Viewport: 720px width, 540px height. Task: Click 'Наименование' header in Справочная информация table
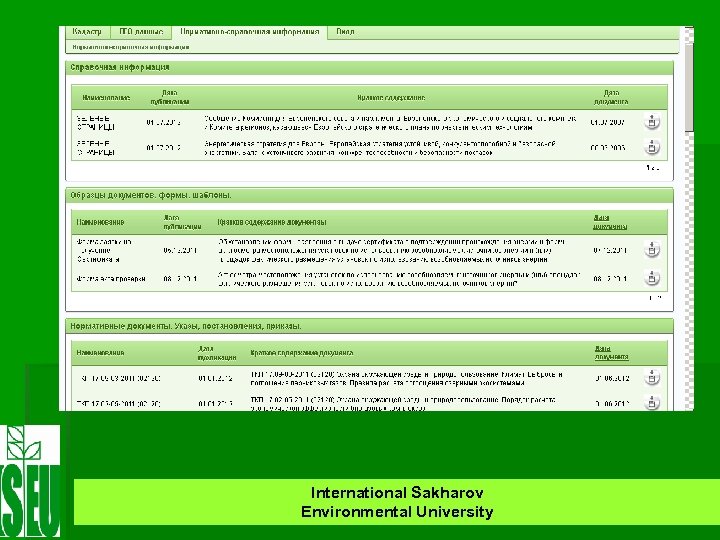click(x=106, y=97)
